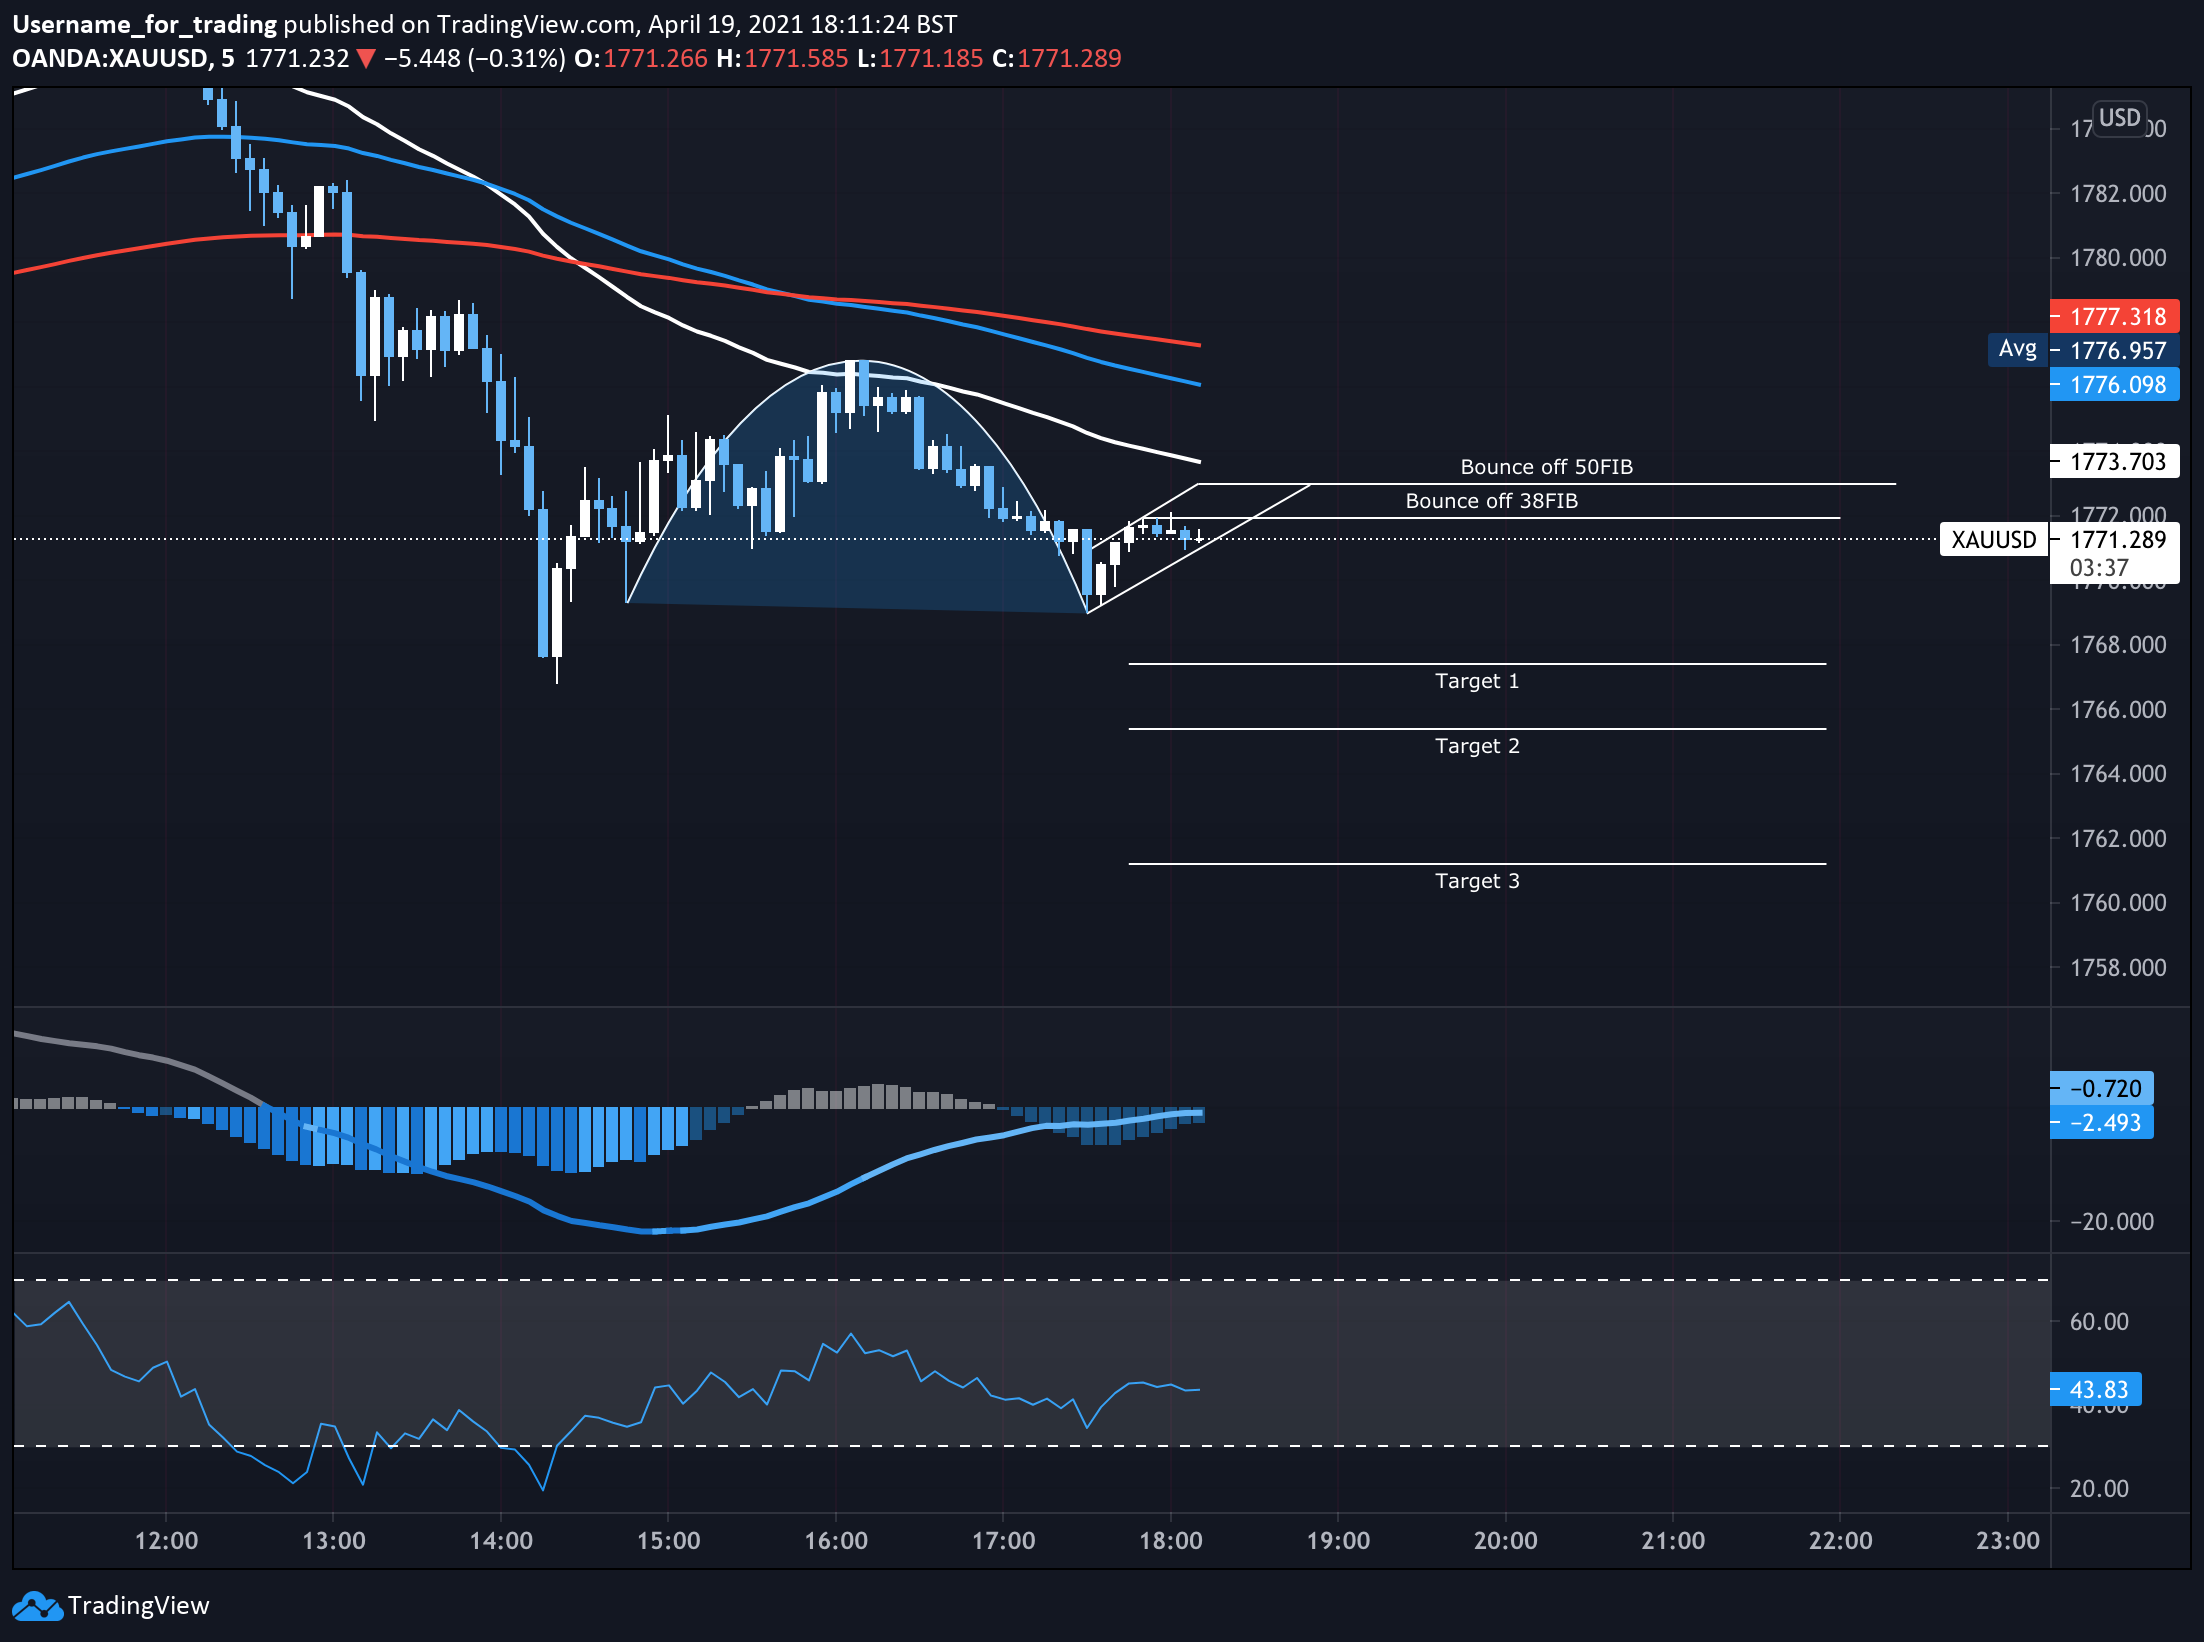Image resolution: width=2204 pixels, height=1642 pixels.
Task: Click the 20:00 time axis label
Action: click(x=1506, y=1540)
